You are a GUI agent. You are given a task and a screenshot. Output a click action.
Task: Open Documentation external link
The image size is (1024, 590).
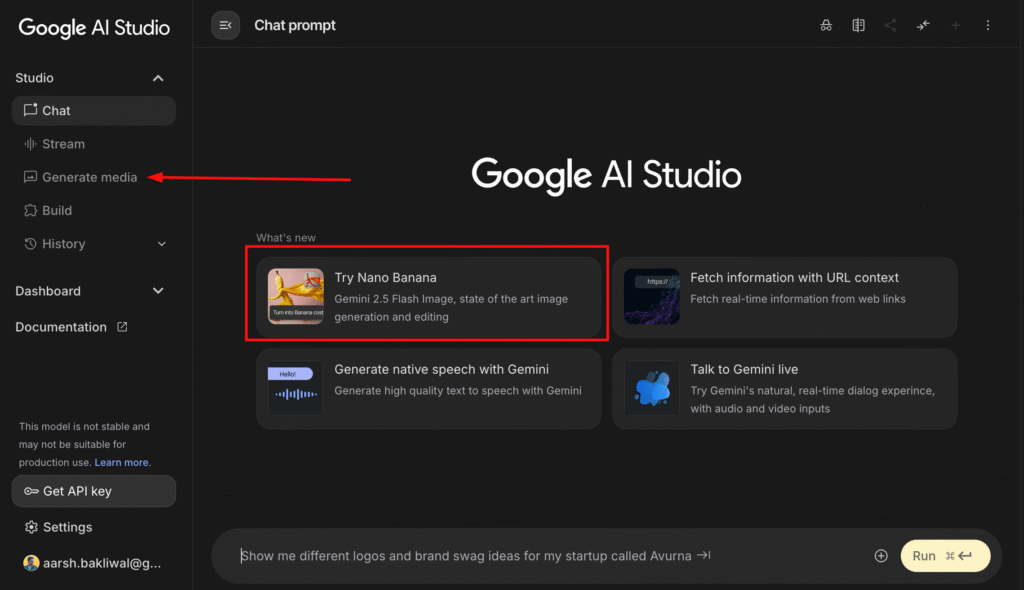(71, 327)
